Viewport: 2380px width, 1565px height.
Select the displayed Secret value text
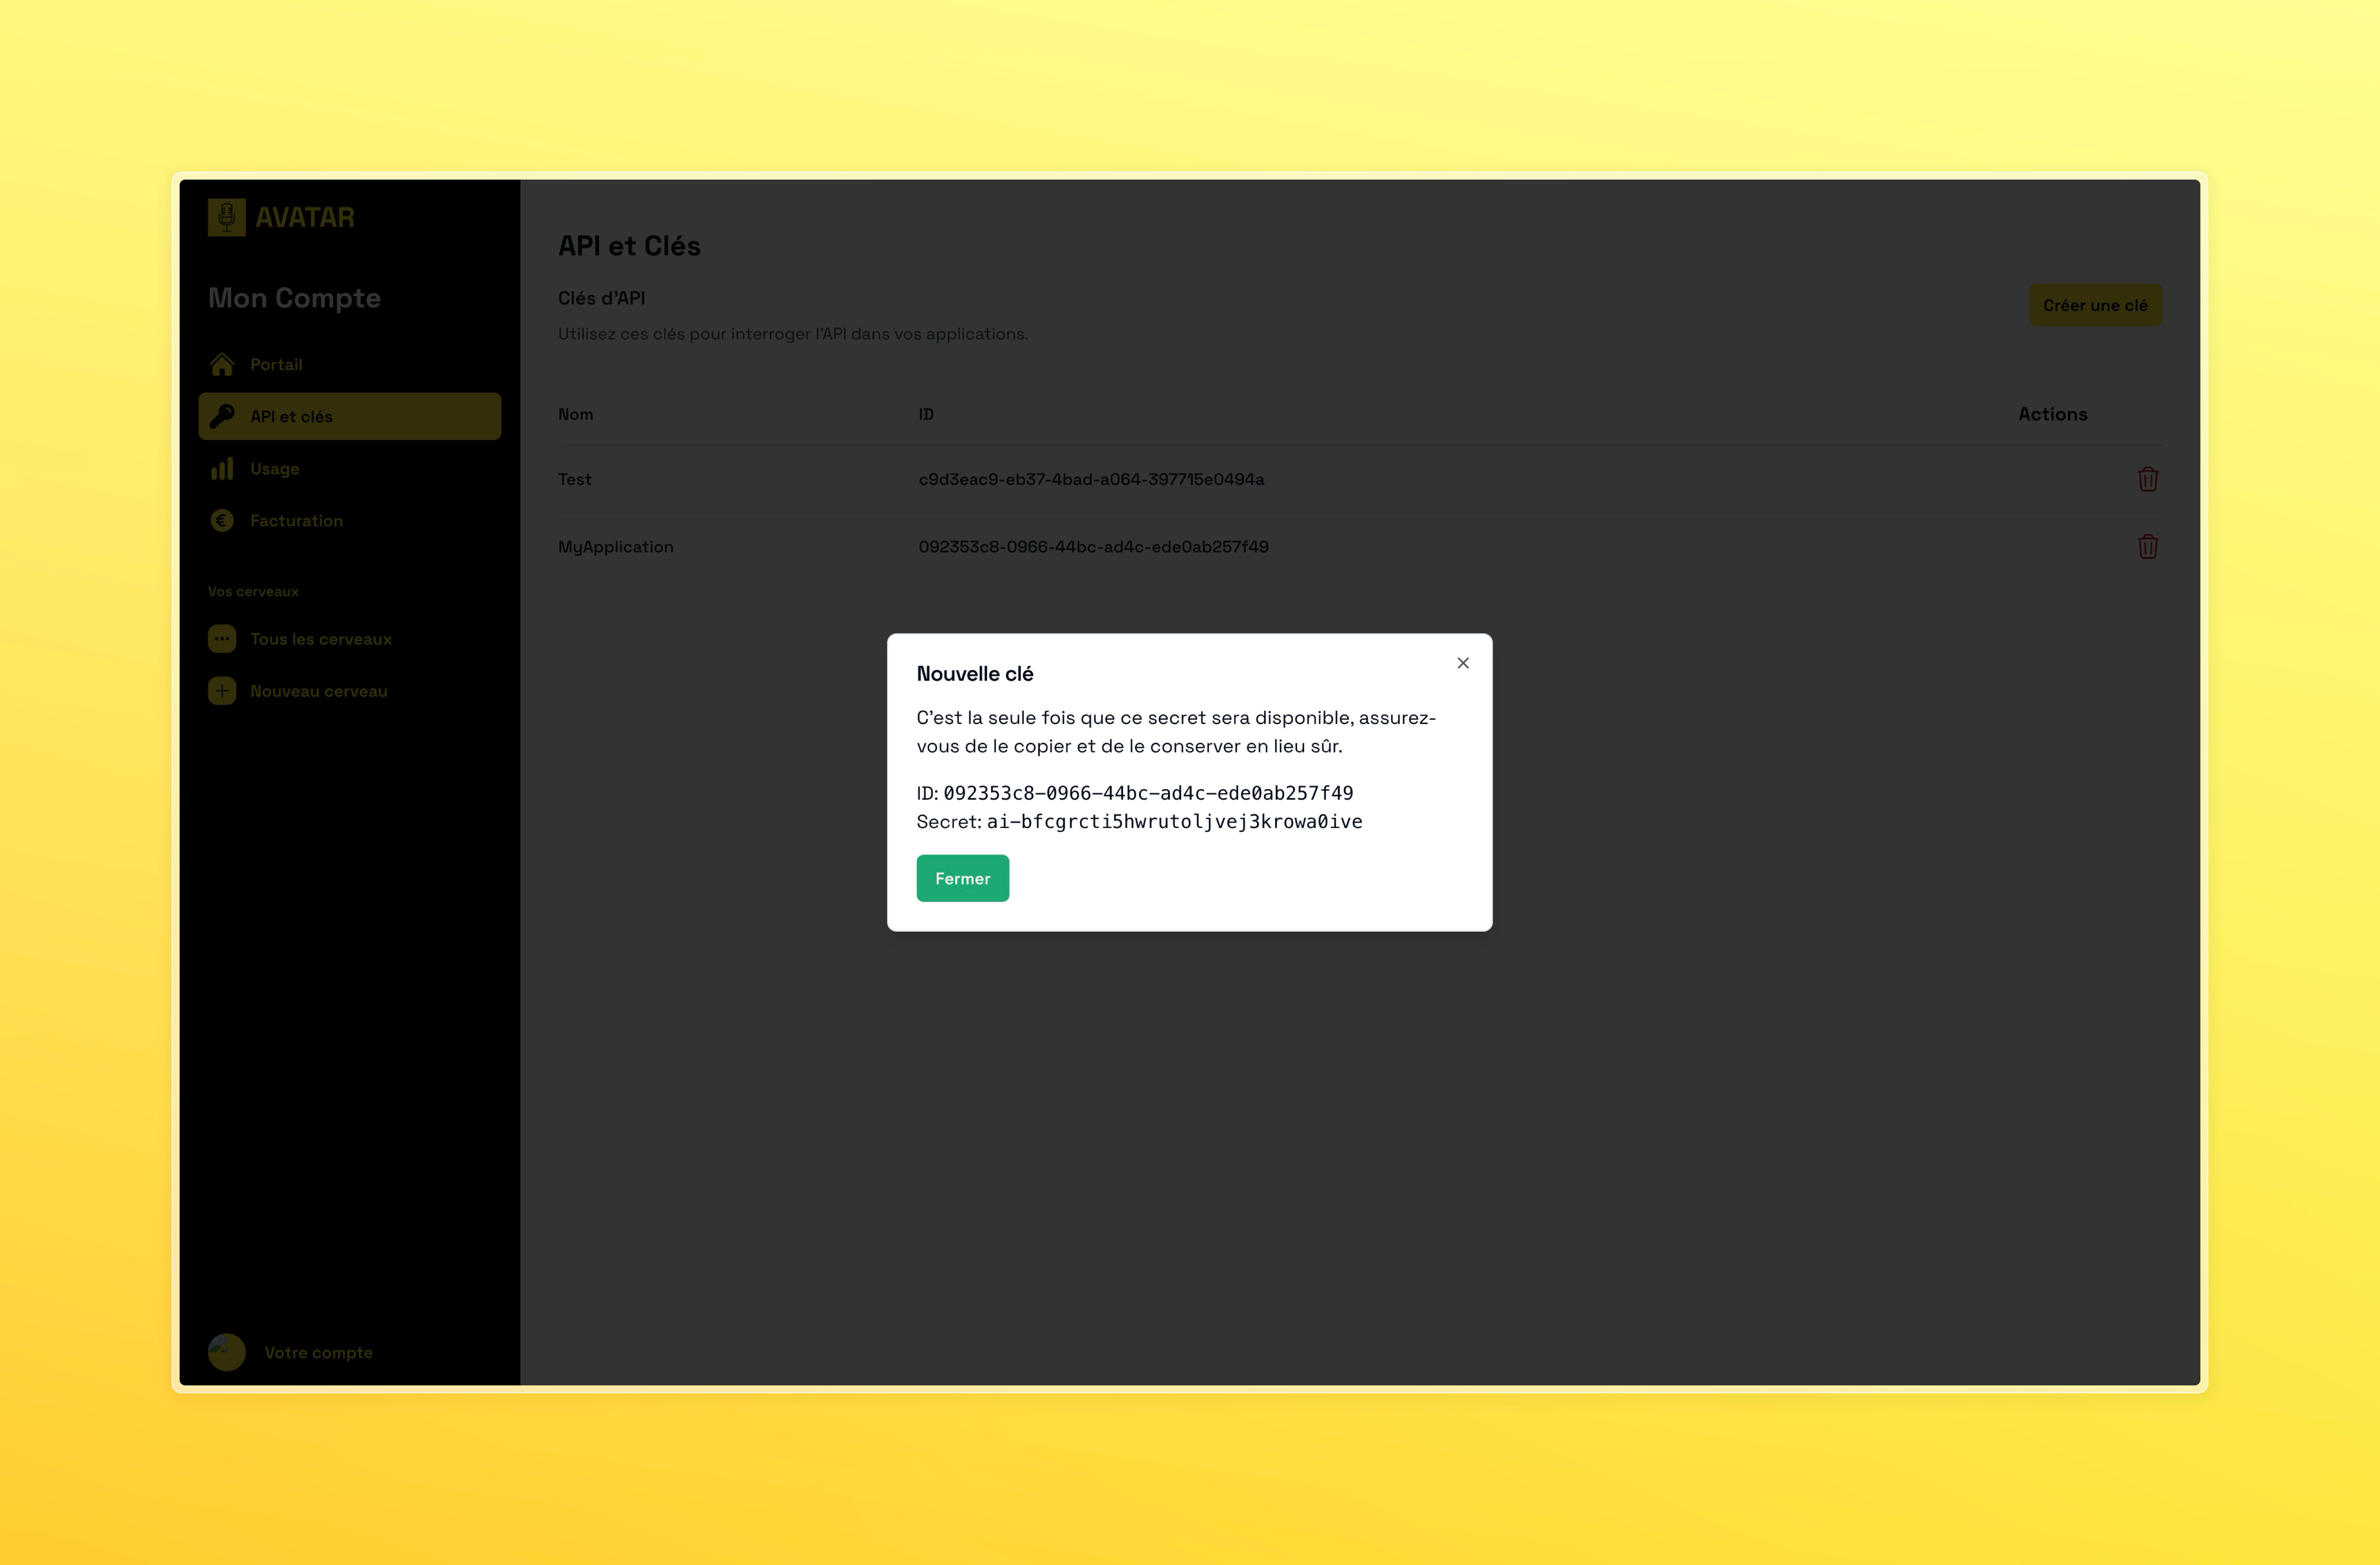point(1173,821)
